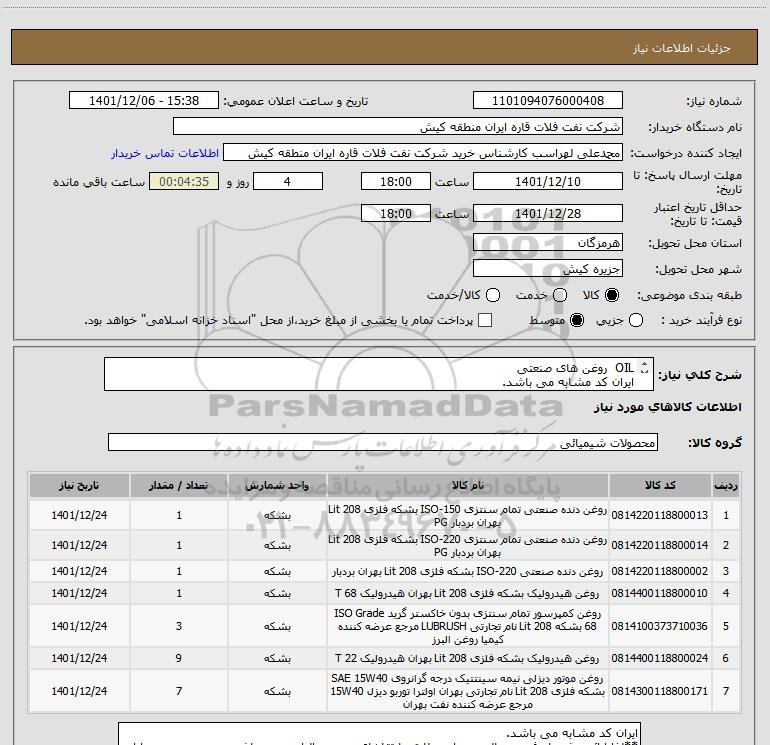Viewport: 770px width, 745px height.
Task: Click the need number field 1101094076000408
Action: tap(548, 101)
